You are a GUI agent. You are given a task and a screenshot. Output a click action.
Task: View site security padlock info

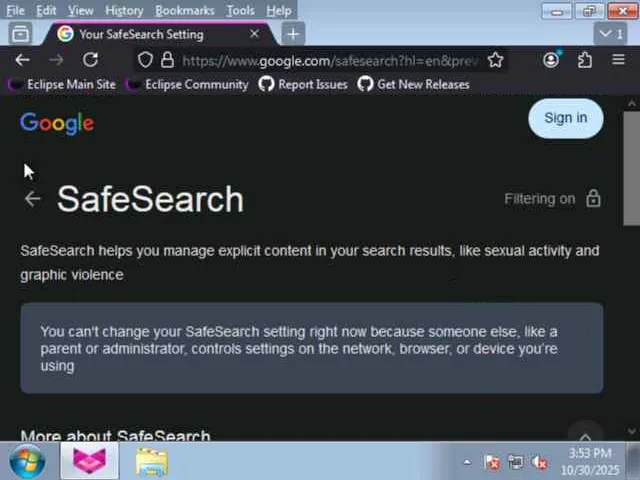pyautogui.click(x=167, y=60)
